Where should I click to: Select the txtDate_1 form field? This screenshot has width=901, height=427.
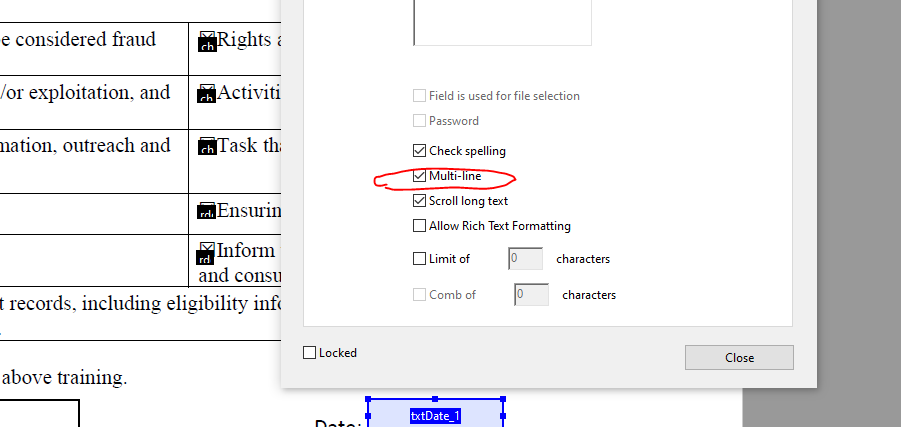(435, 413)
